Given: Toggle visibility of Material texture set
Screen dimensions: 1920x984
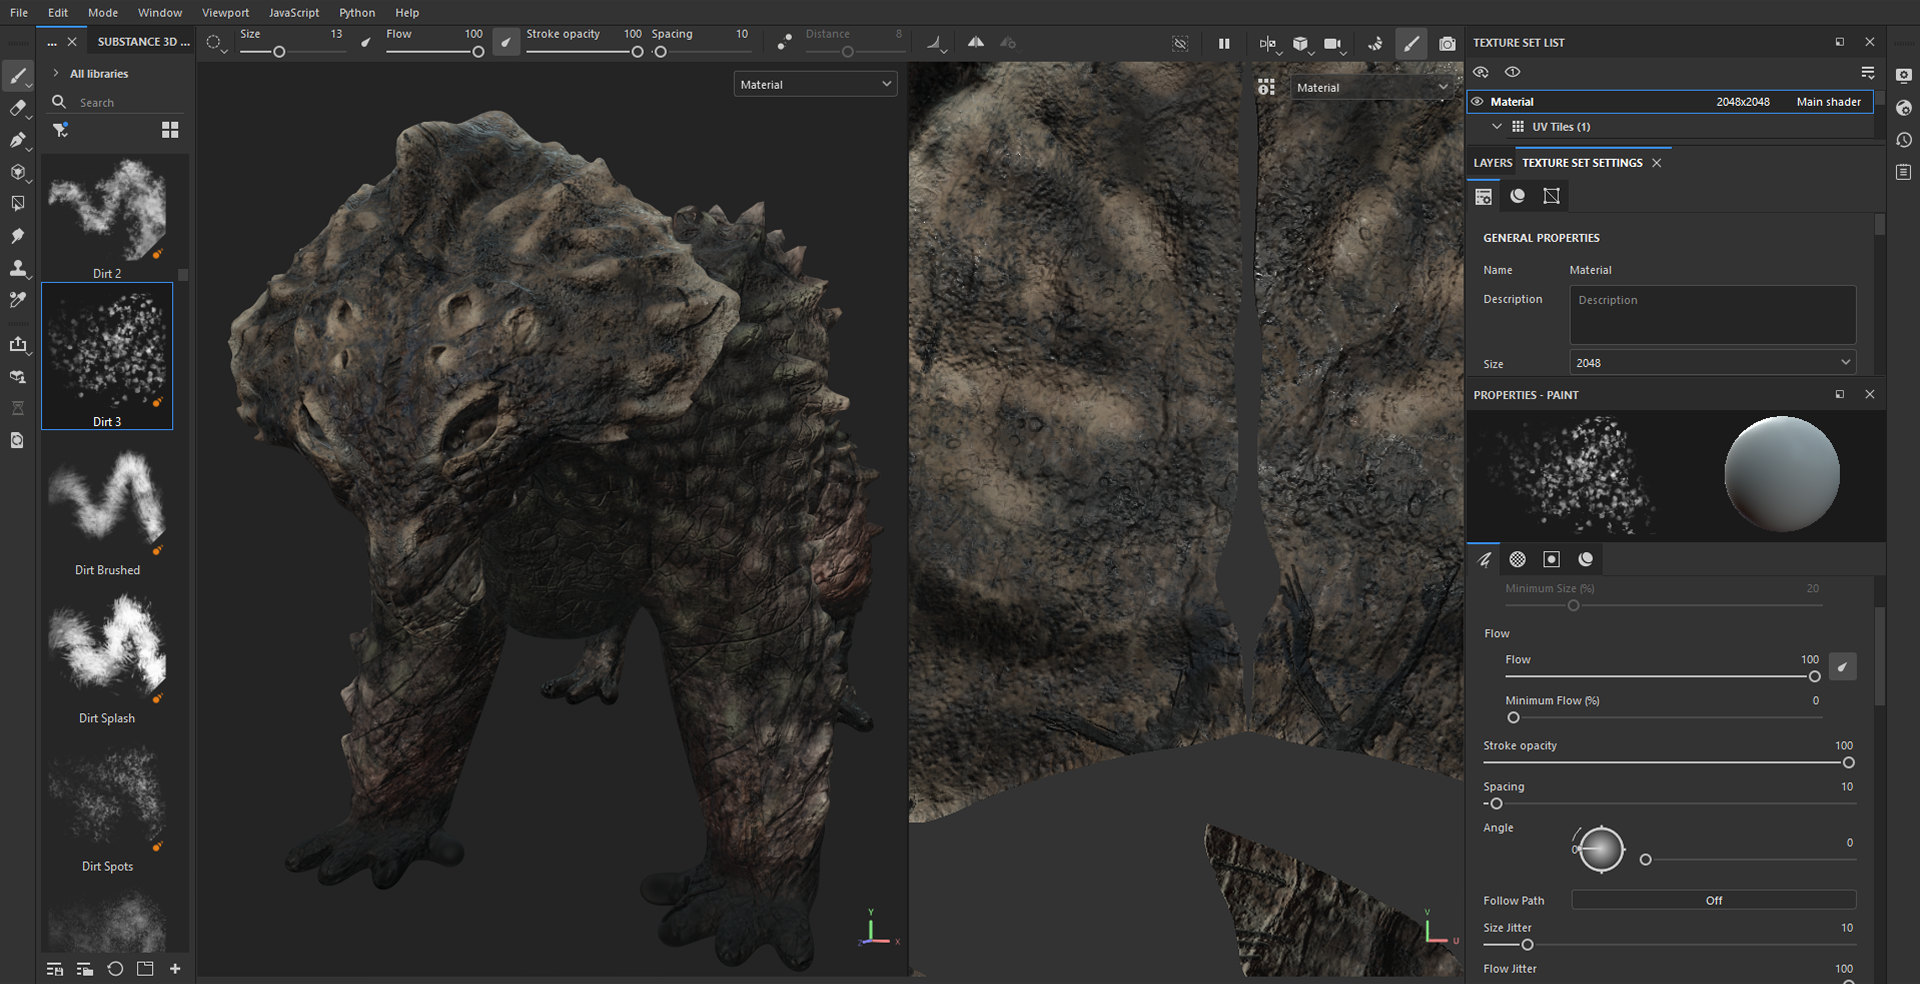Looking at the screenshot, I should [1477, 102].
